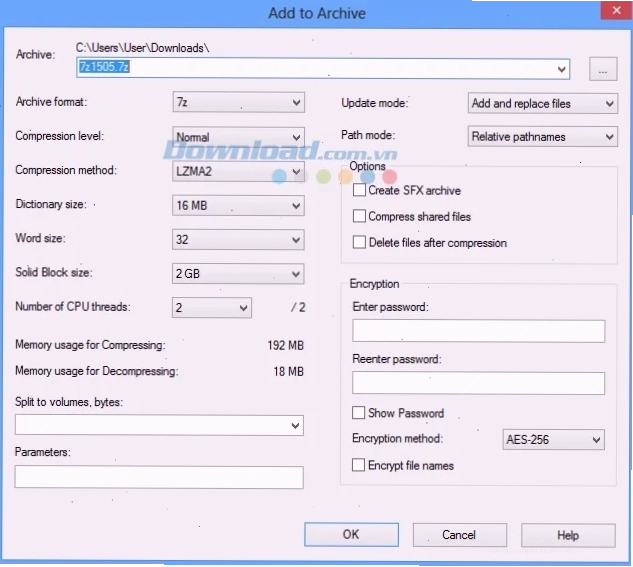Open the Compression method LZMA2 dropdown
The image size is (633, 567).
[238, 171]
